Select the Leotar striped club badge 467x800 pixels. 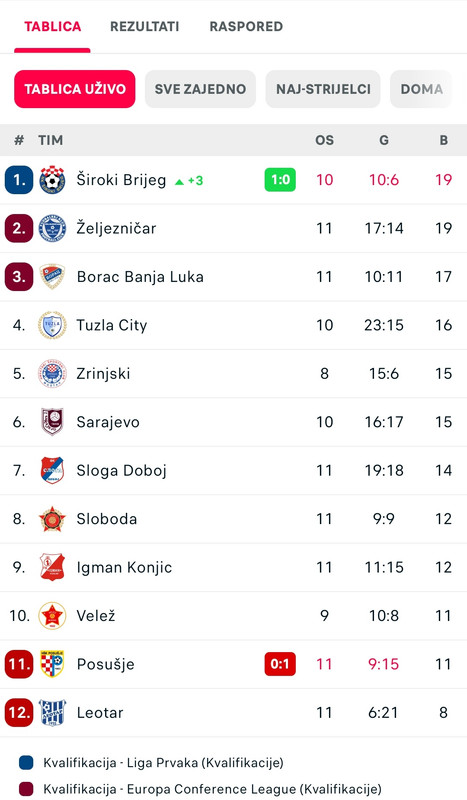click(52, 713)
